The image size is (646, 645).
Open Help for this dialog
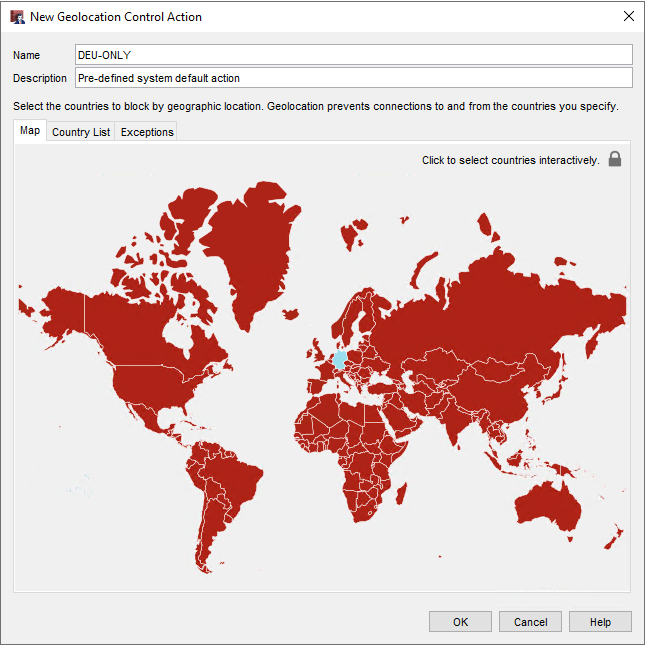tap(600, 622)
